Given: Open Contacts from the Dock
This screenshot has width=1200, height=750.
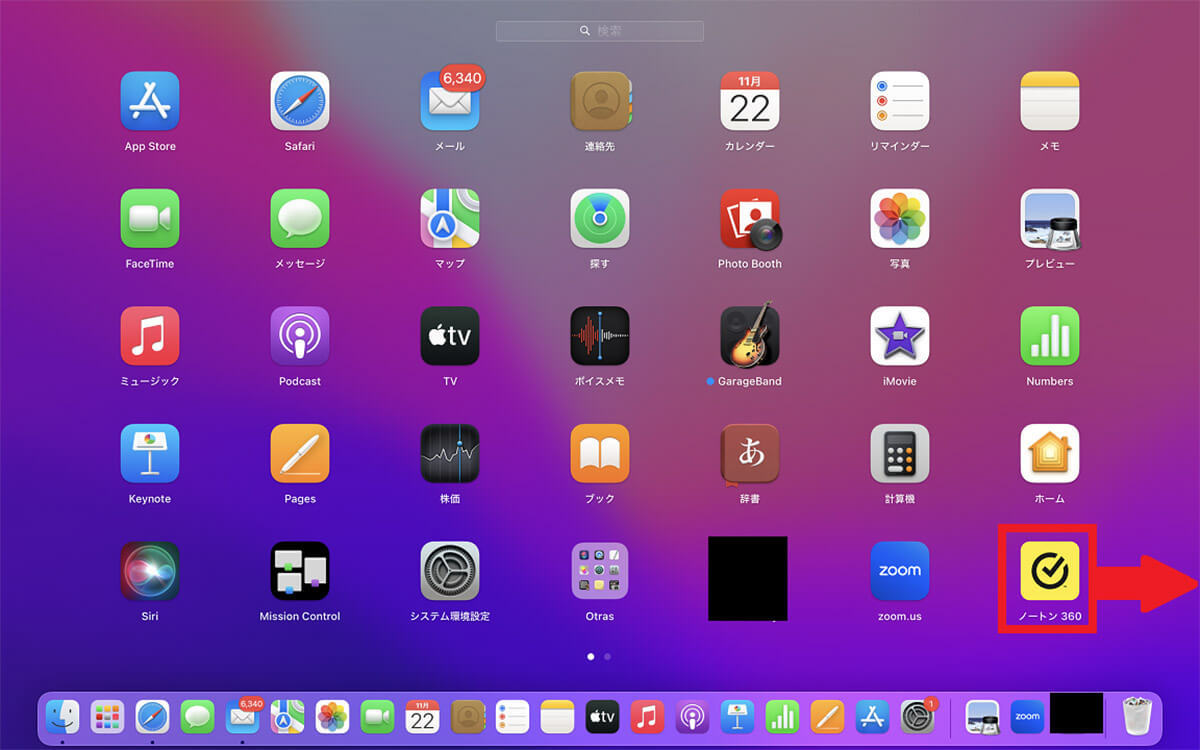Looking at the screenshot, I should point(467,716).
